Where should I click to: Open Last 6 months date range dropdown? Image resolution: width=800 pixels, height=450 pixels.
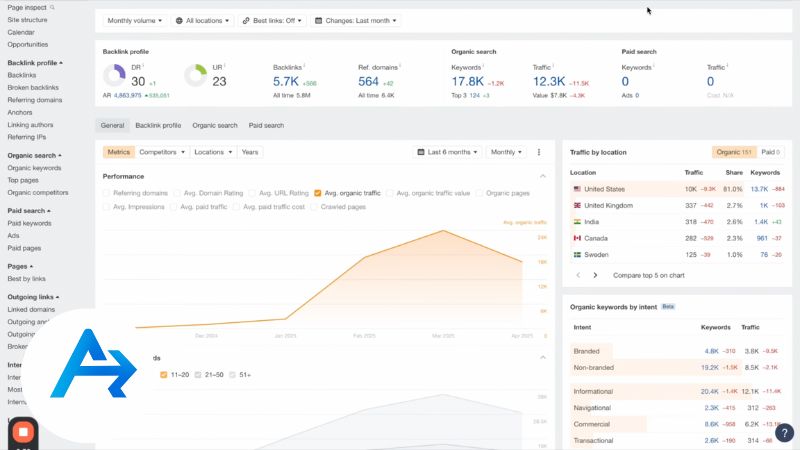pyautogui.click(x=447, y=152)
